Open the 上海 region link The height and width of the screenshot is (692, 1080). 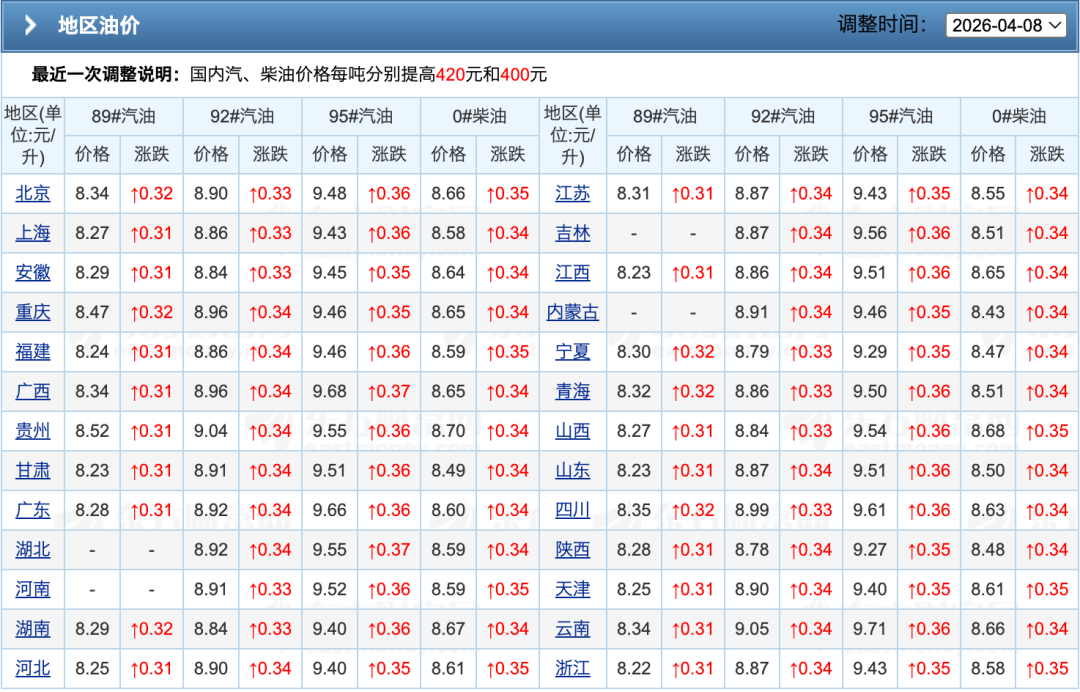[x=33, y=233]
